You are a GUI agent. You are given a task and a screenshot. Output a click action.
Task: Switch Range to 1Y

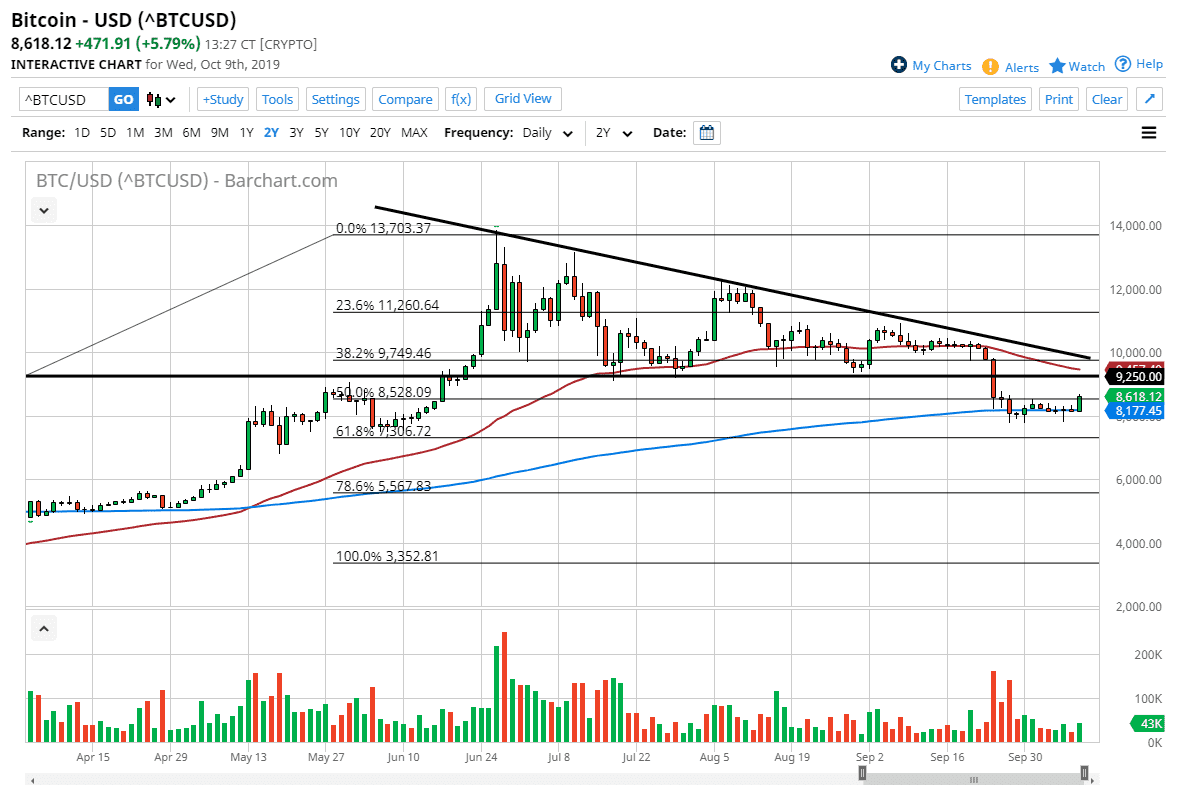pyautogui.click(x=246, y=132)
